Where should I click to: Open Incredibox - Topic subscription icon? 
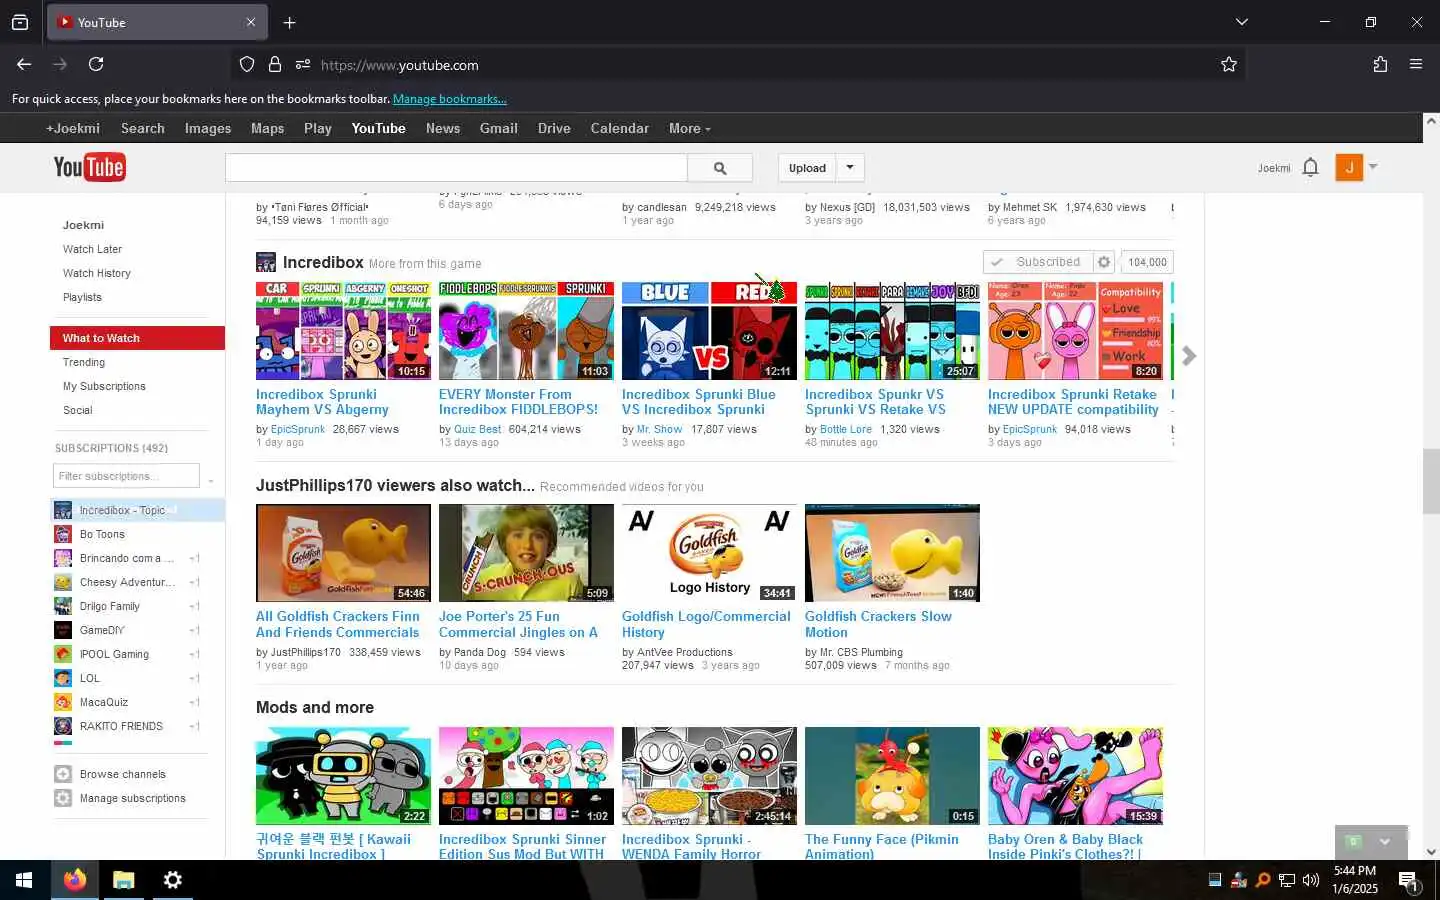(63, 510)
